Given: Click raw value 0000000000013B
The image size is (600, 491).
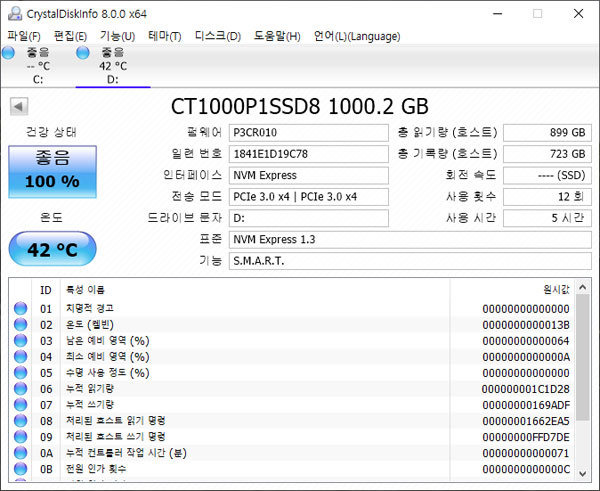Looking at the screenshot, I should (526, 325).
